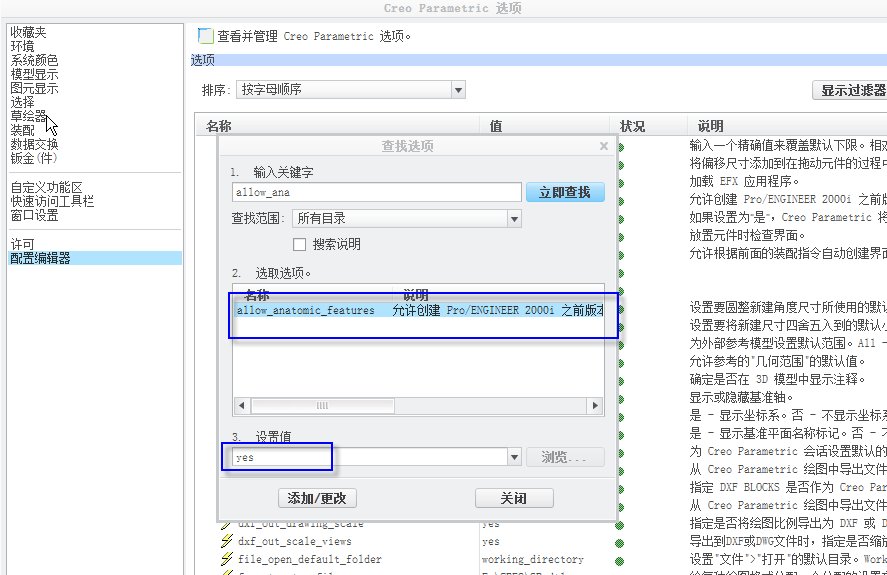Open 图元显示 category
Screen dimensions: 887x575
coord(34,88)
